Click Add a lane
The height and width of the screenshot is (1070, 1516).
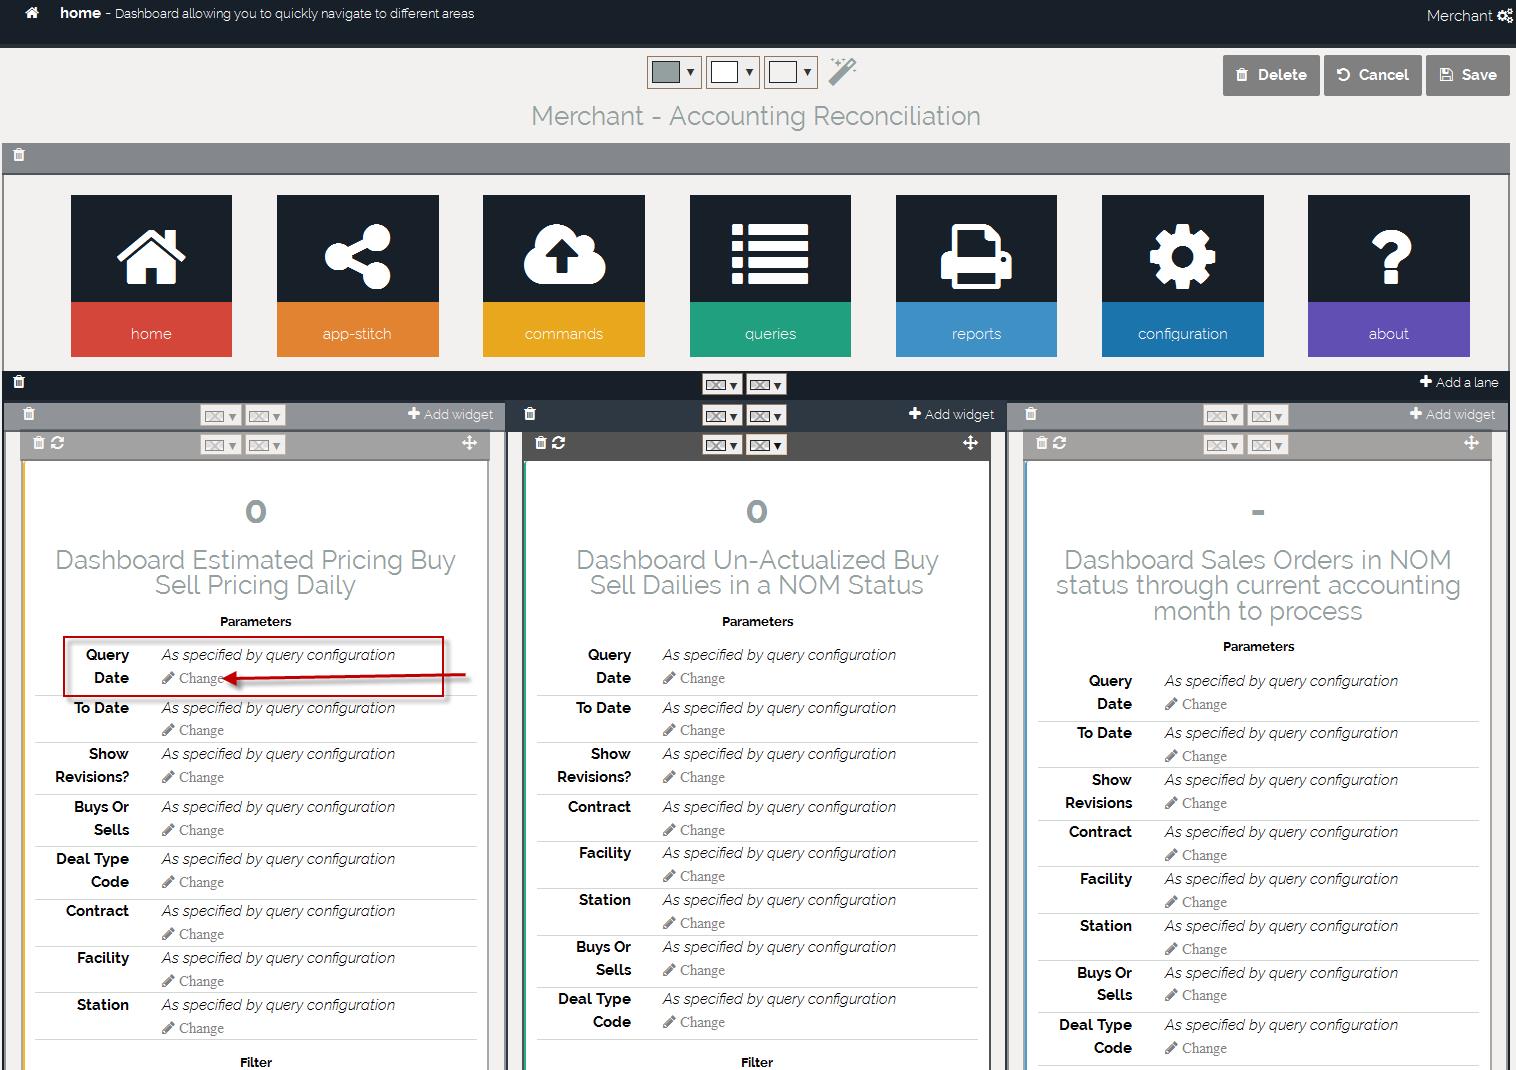[1458, 382]
